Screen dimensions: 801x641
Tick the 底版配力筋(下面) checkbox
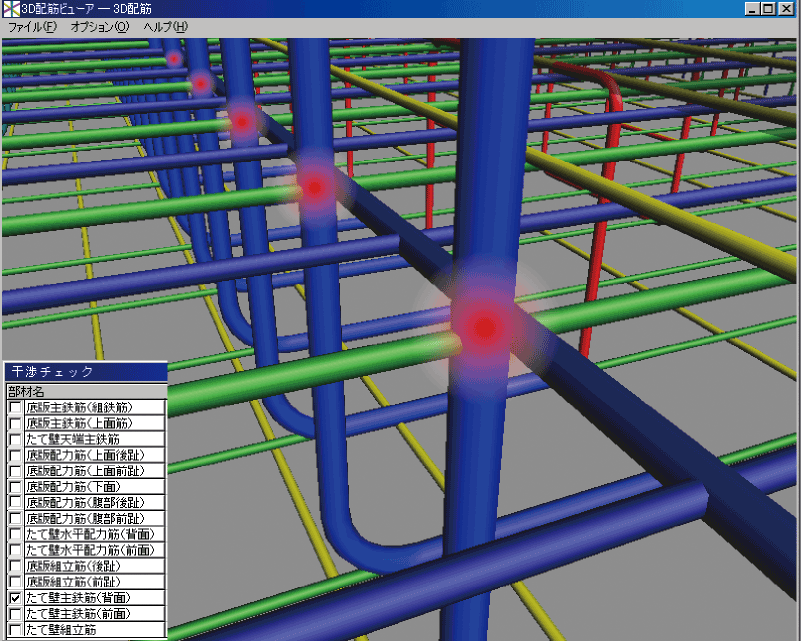click(15, 487)
